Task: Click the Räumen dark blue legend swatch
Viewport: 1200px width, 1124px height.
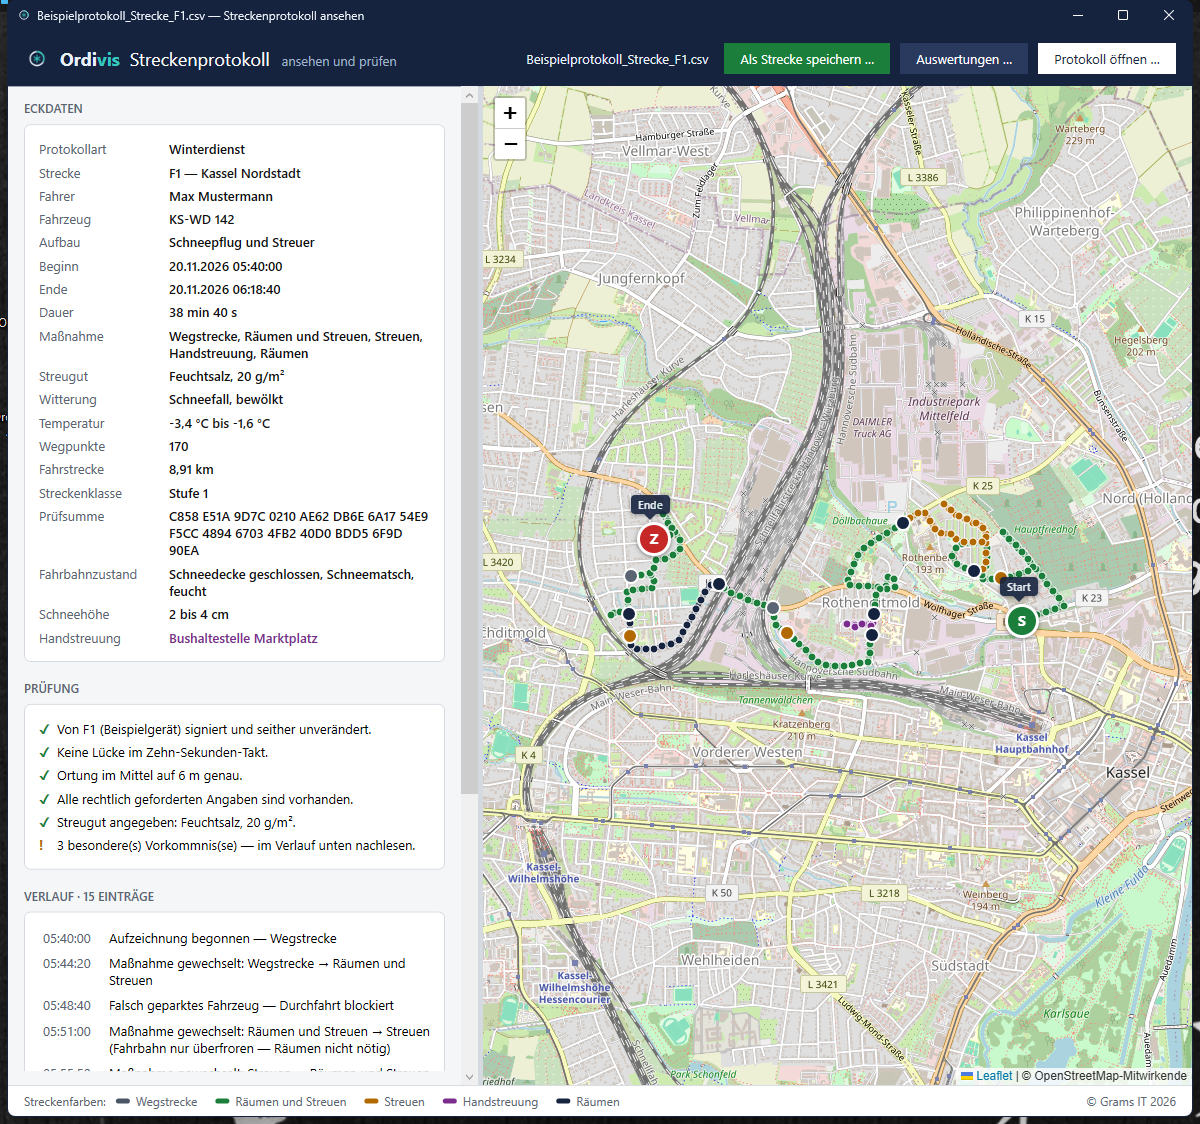Action: [x=563, y=1102]
